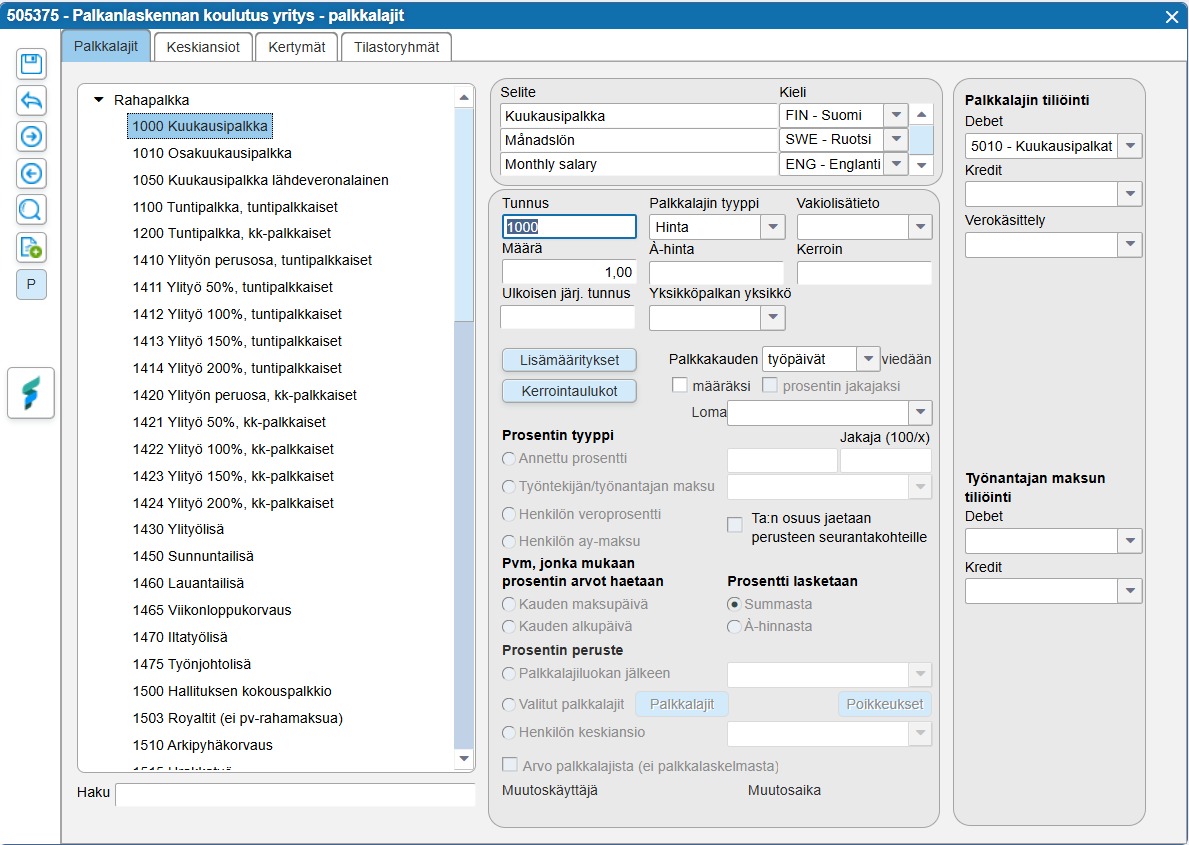Click the tree list scrollbar down arrow
The height and width of the screenshot is (845, 1189).
(x=464, y=759)
